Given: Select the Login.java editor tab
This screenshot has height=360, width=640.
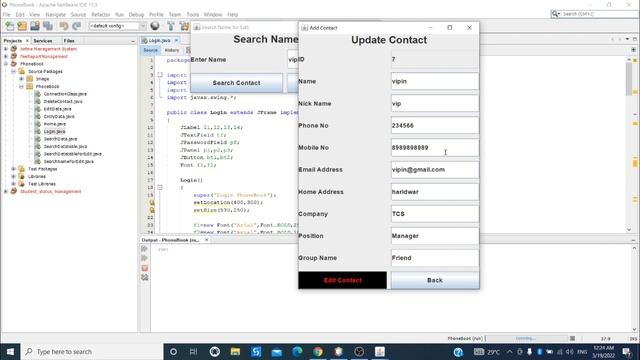Looking at the screenshot, I should click(x=160, y=40).
